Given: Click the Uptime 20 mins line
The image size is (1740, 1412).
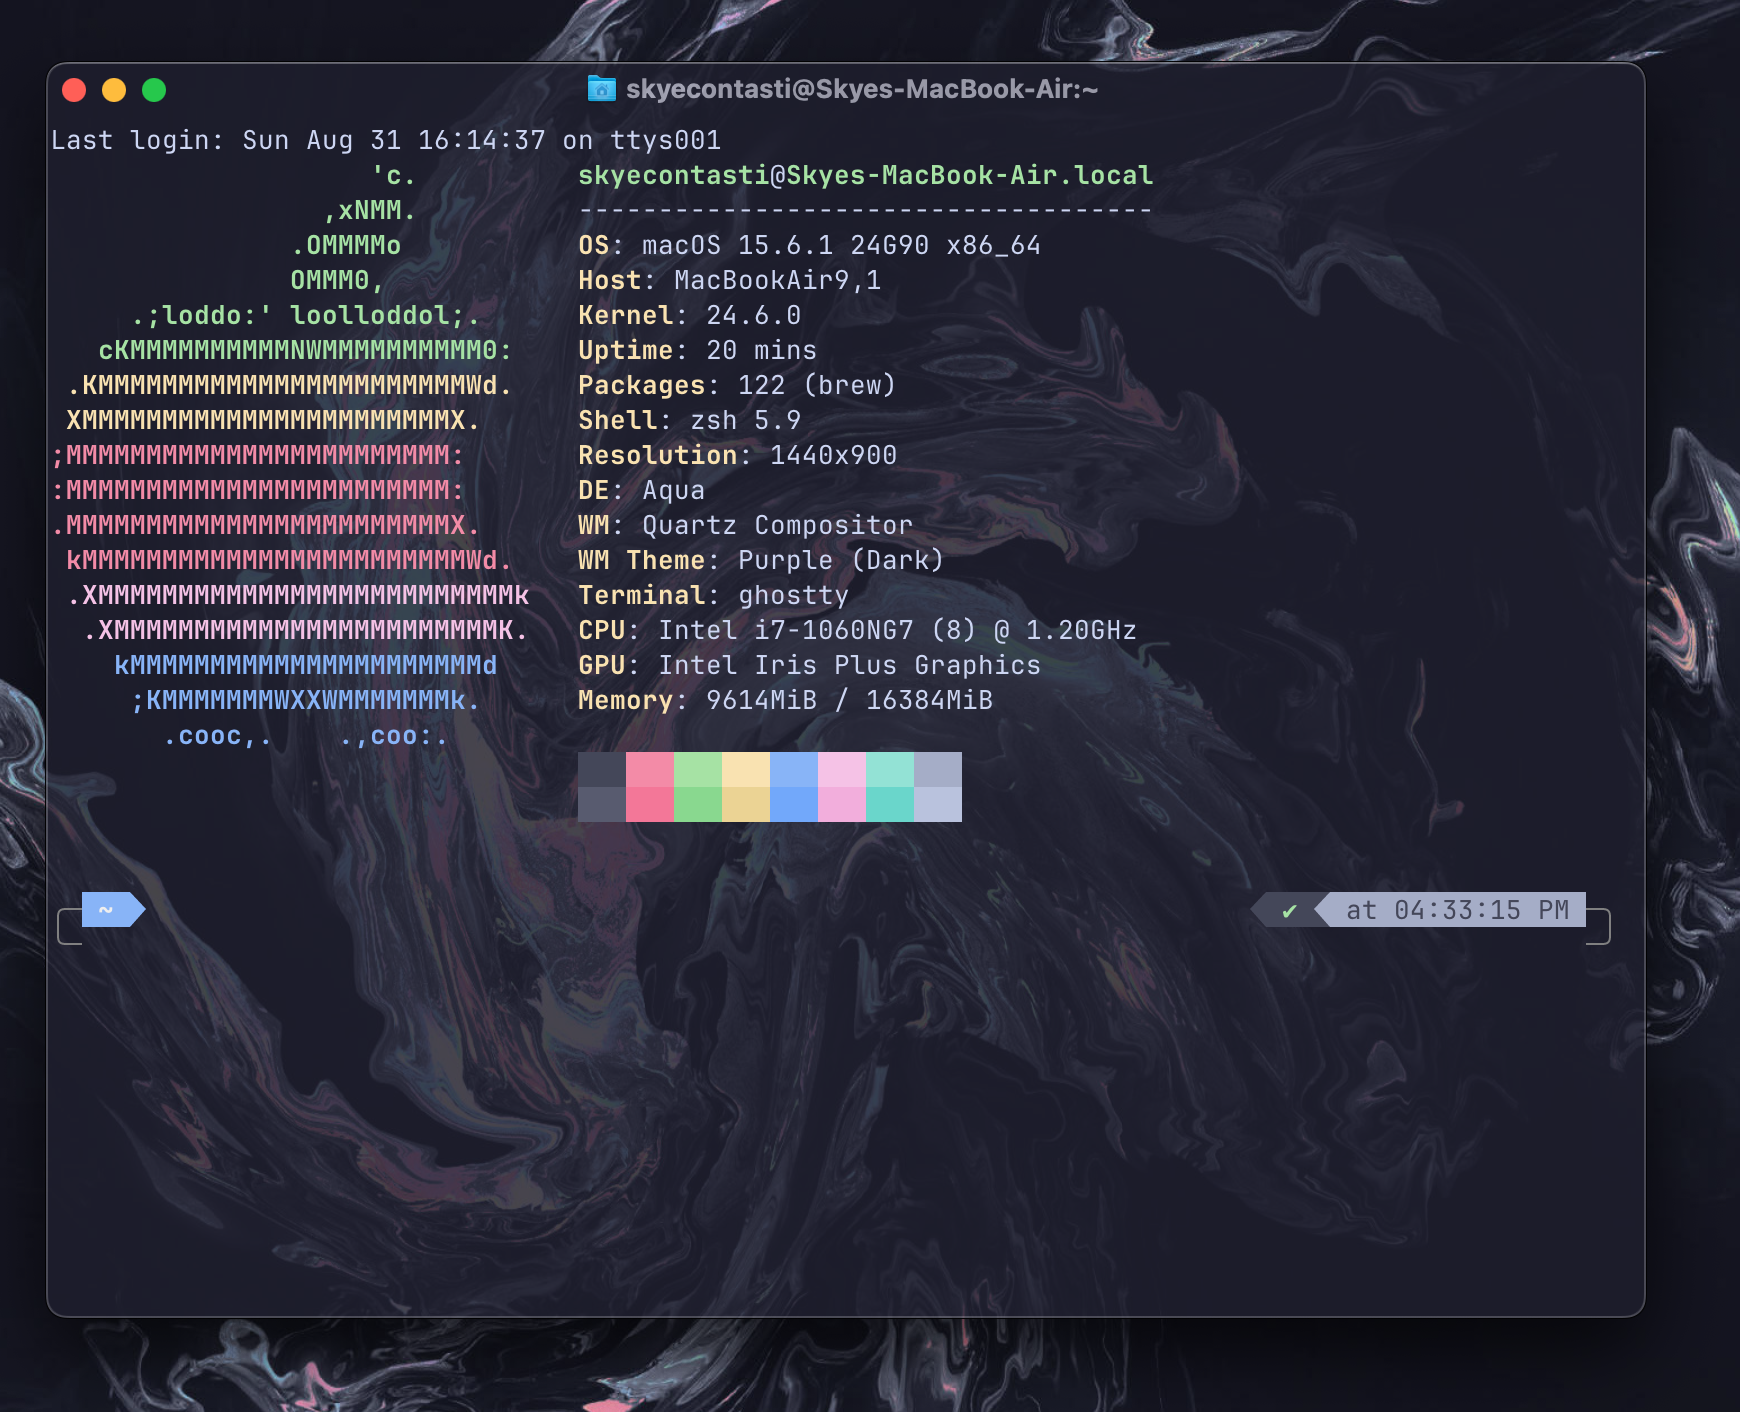Looking at the screenshot, I should coord(698,350).
